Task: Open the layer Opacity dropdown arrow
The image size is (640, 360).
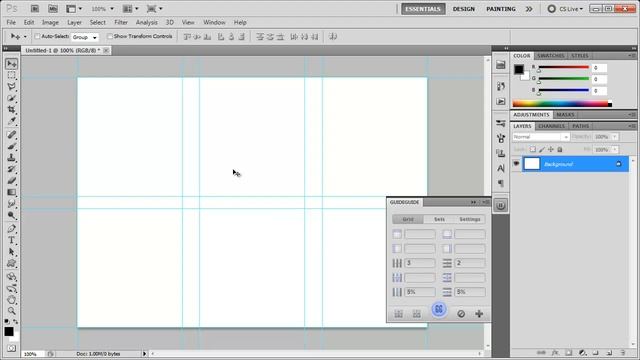Action: coord(615,137)
